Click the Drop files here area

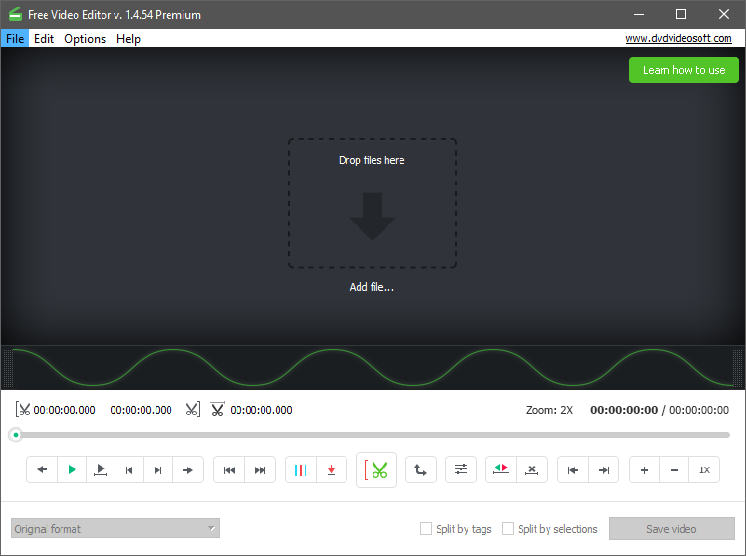click(x=372, y=204)
